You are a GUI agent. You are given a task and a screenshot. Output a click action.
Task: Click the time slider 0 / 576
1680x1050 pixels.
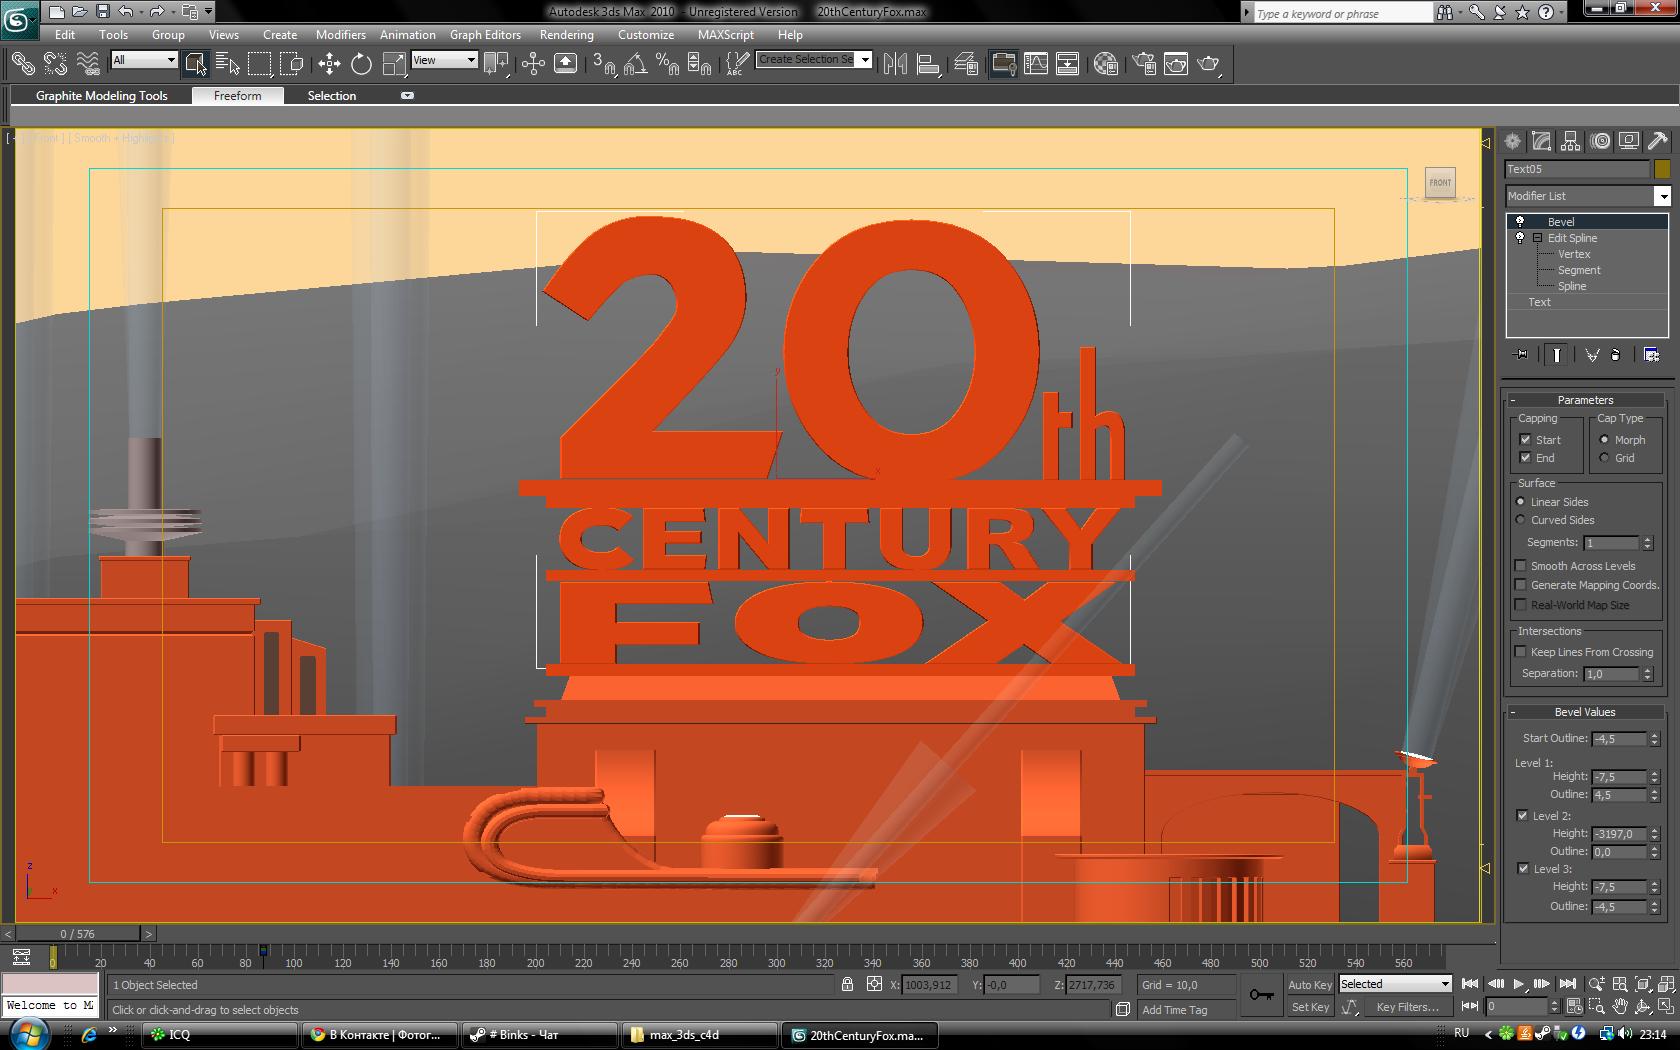coord(78,934)
